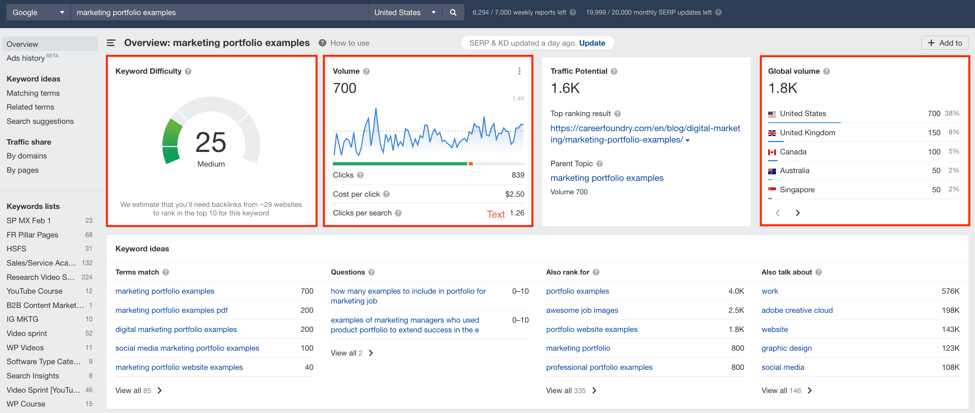Screen dimensions: 975x413
Task: Click help icon next to Cost per click
Action: [386, 194]
